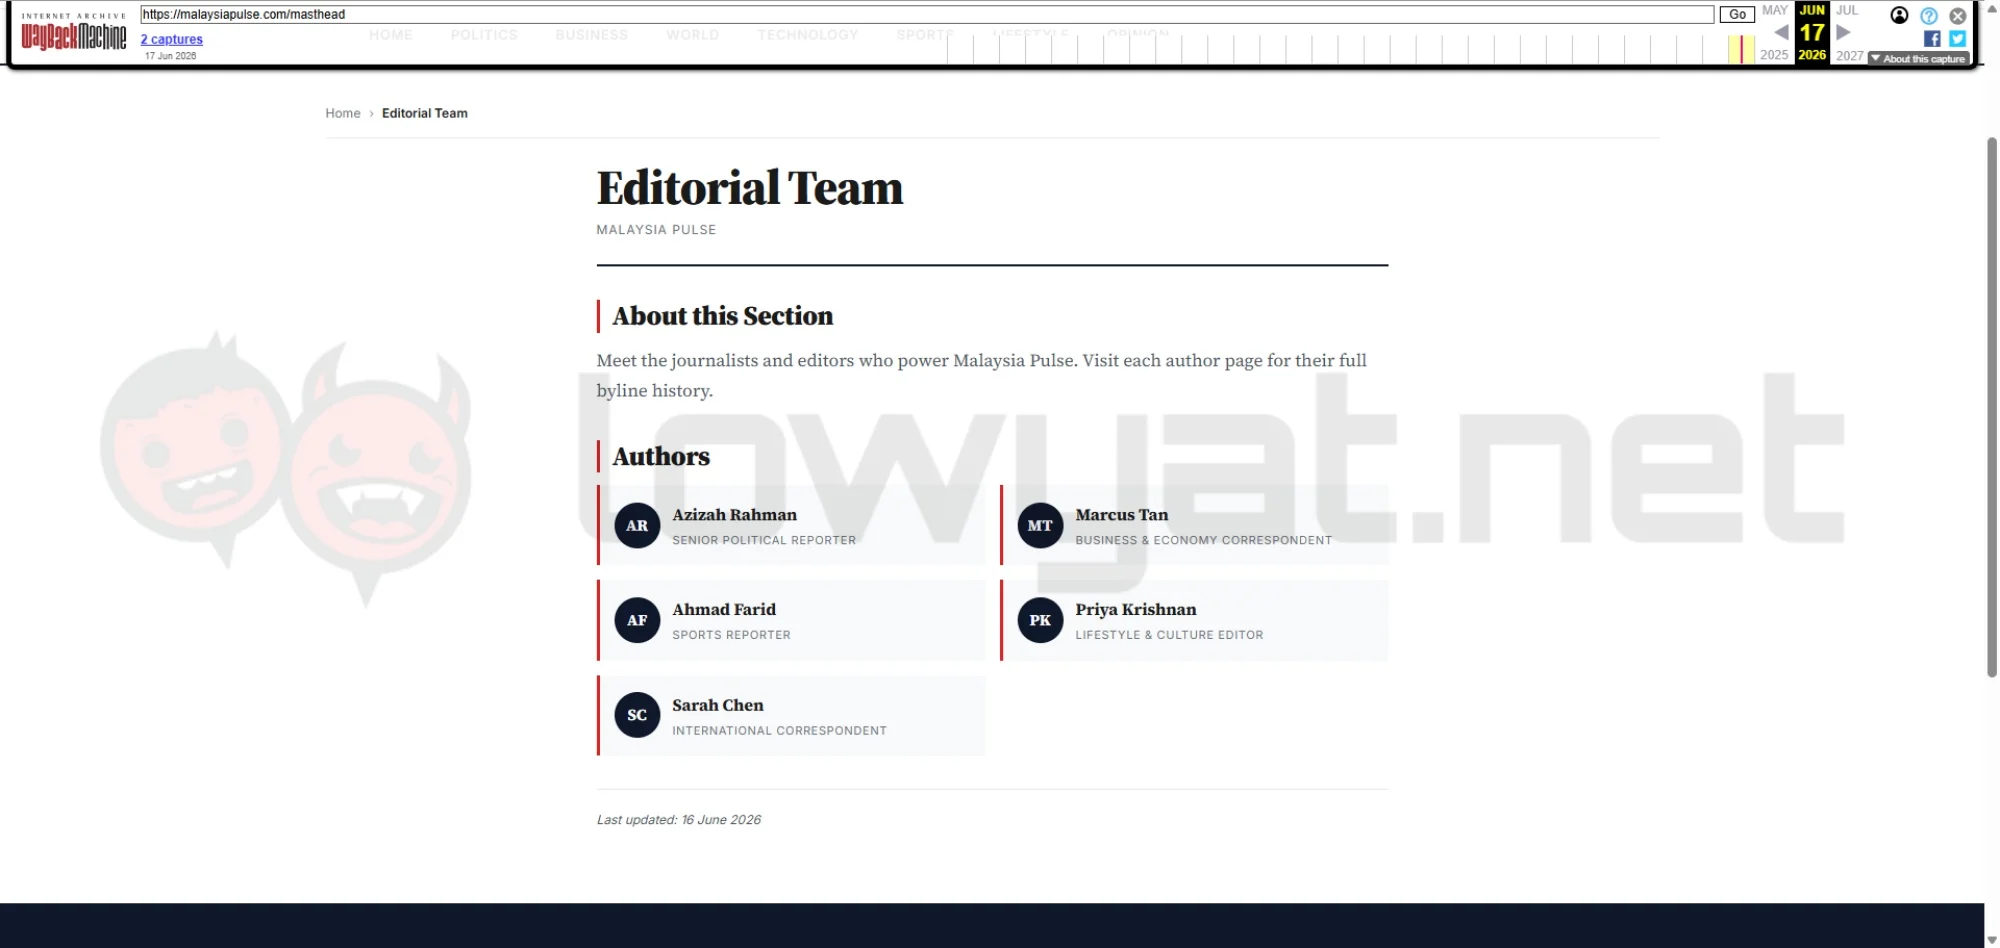This screenshot has width=2000, height=948.
Task: Open Ahmad Farid's author name
Action: 724,609
